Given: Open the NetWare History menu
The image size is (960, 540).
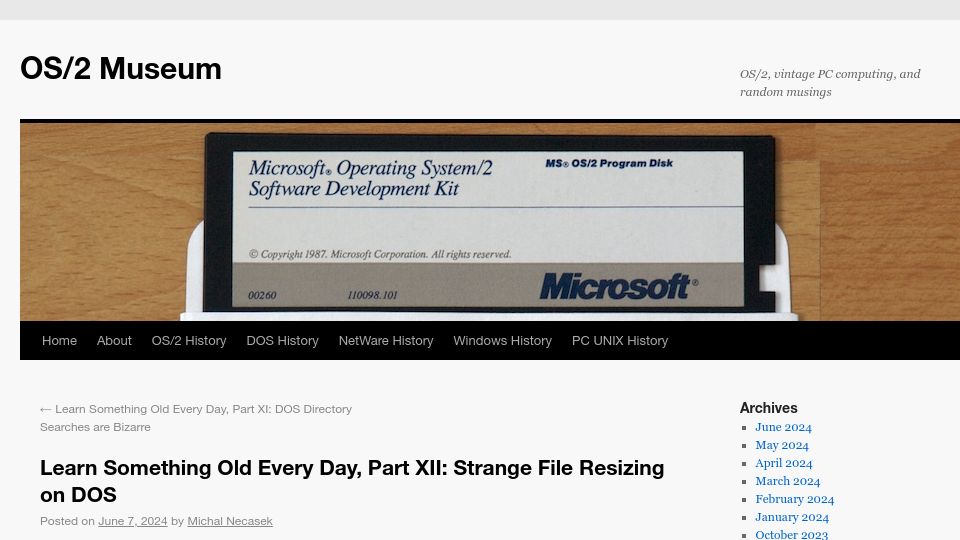Looking at the screenshot, I should tap(386, 340).
